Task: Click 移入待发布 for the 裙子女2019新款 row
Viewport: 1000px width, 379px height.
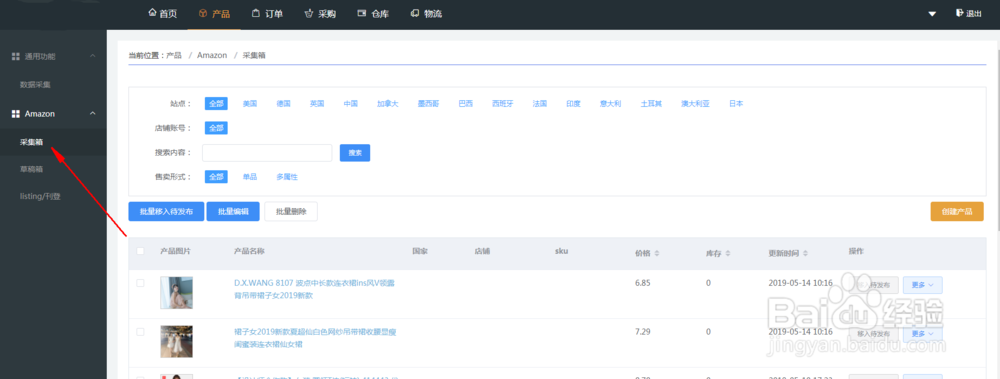Action: pos(874,333)
